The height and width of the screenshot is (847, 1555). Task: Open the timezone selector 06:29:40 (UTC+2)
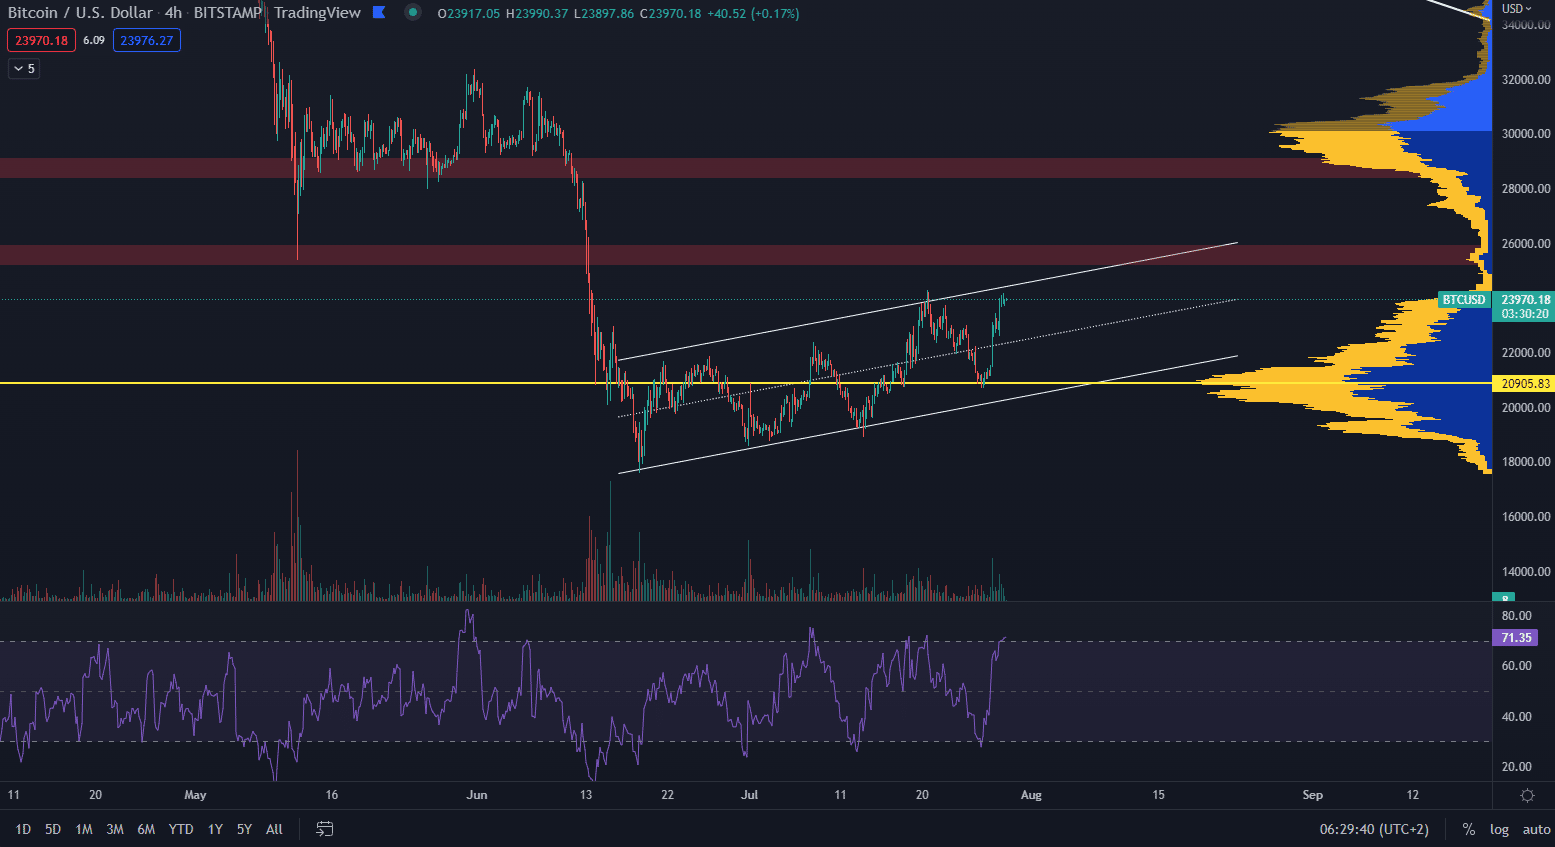(x=1374, y=829)
